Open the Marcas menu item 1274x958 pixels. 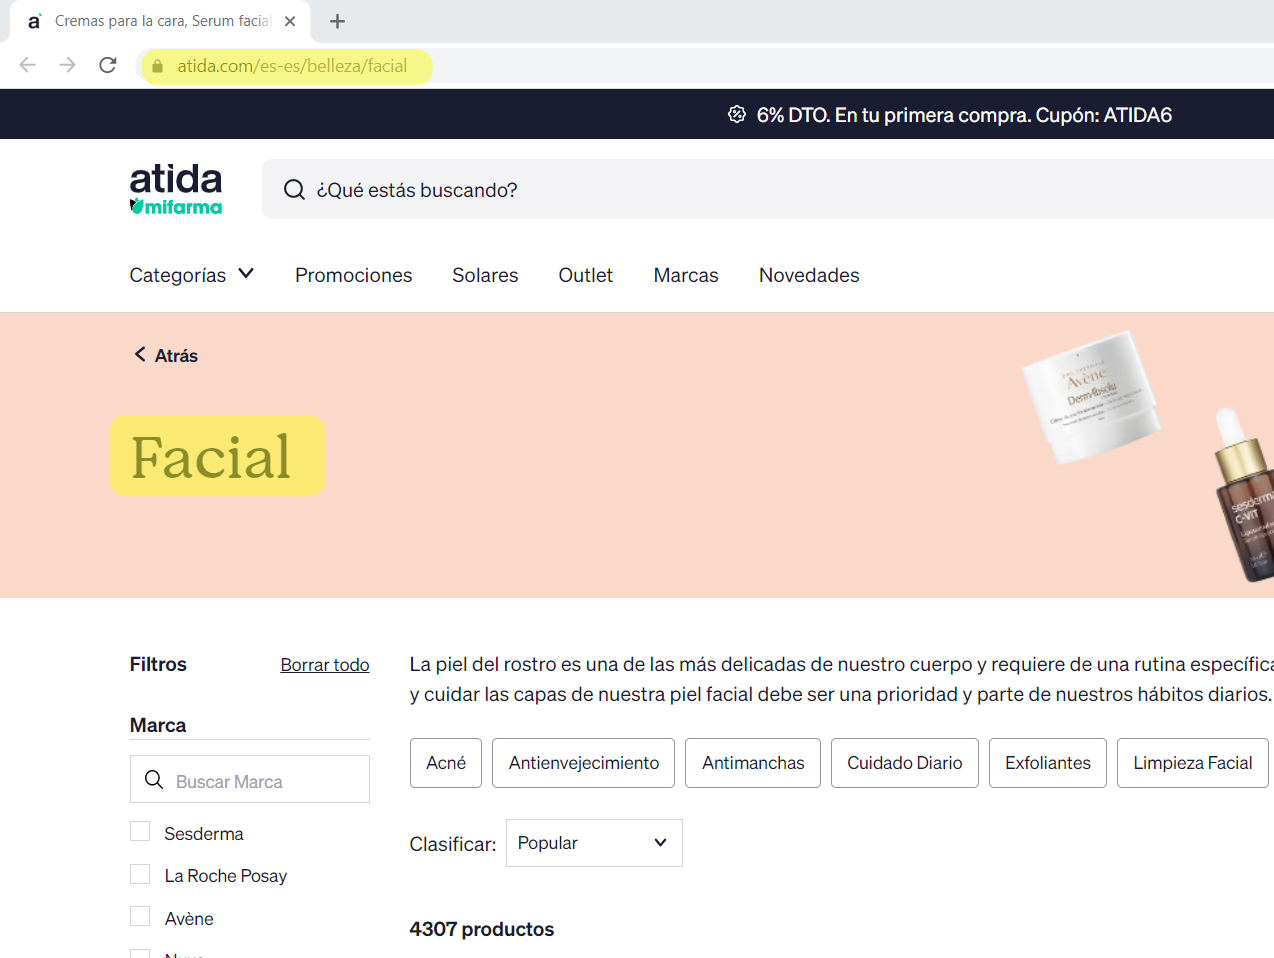tap(686, 275)
